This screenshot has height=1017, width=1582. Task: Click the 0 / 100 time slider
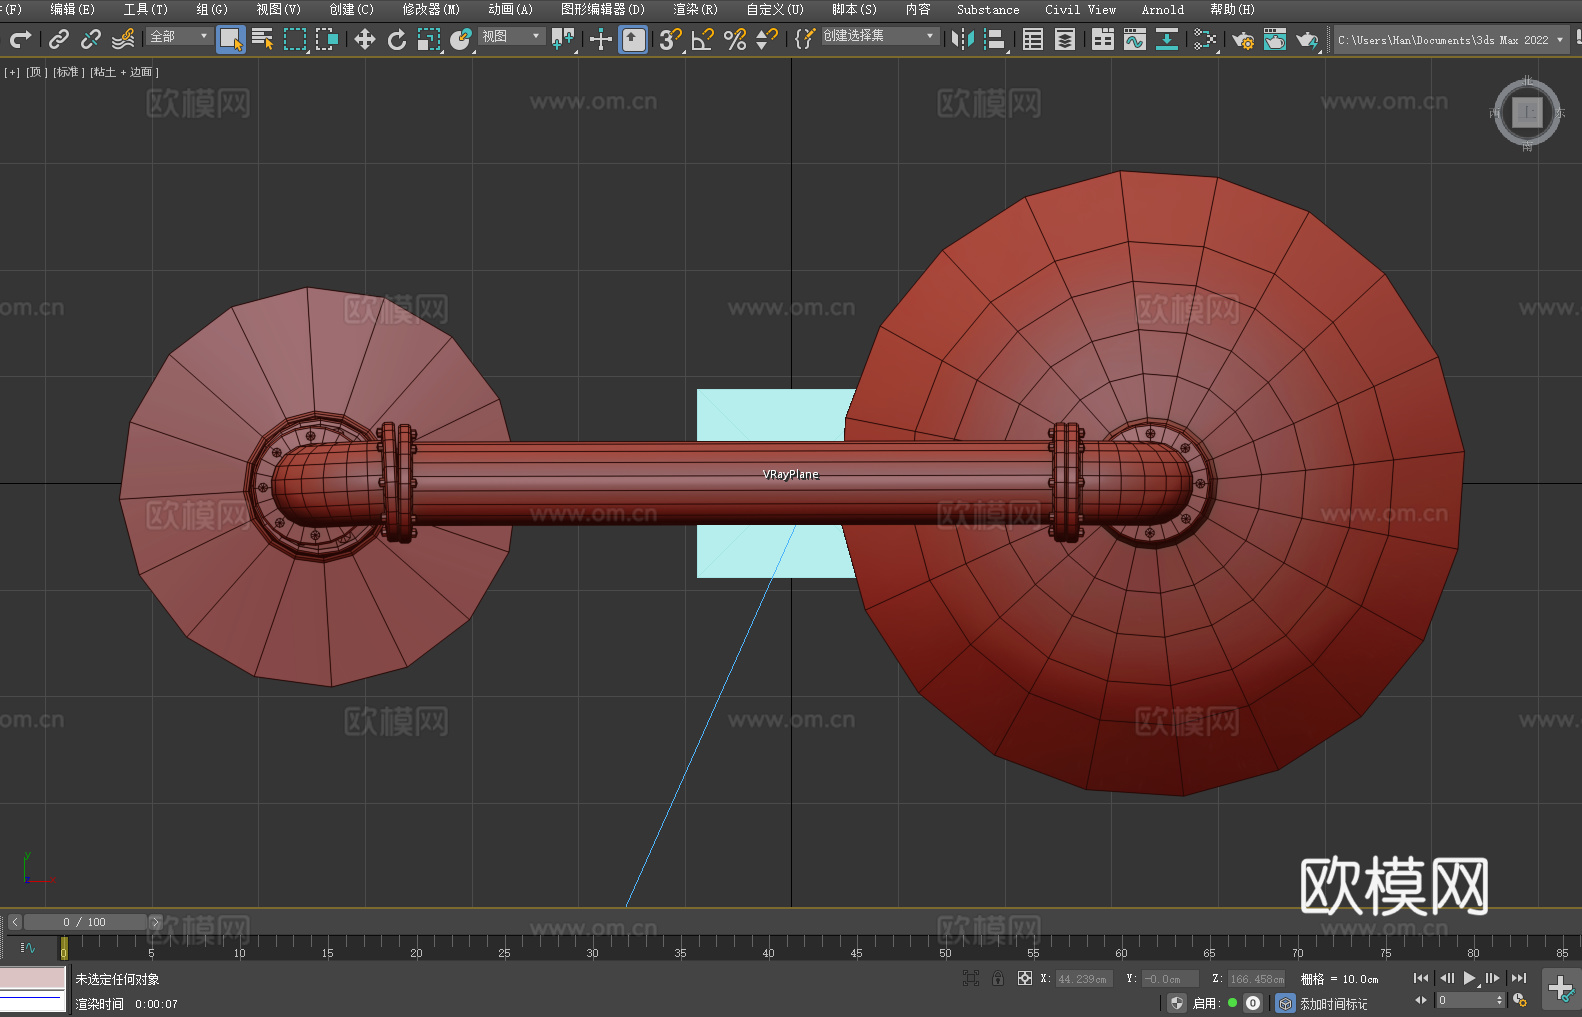tap(85, 922)
